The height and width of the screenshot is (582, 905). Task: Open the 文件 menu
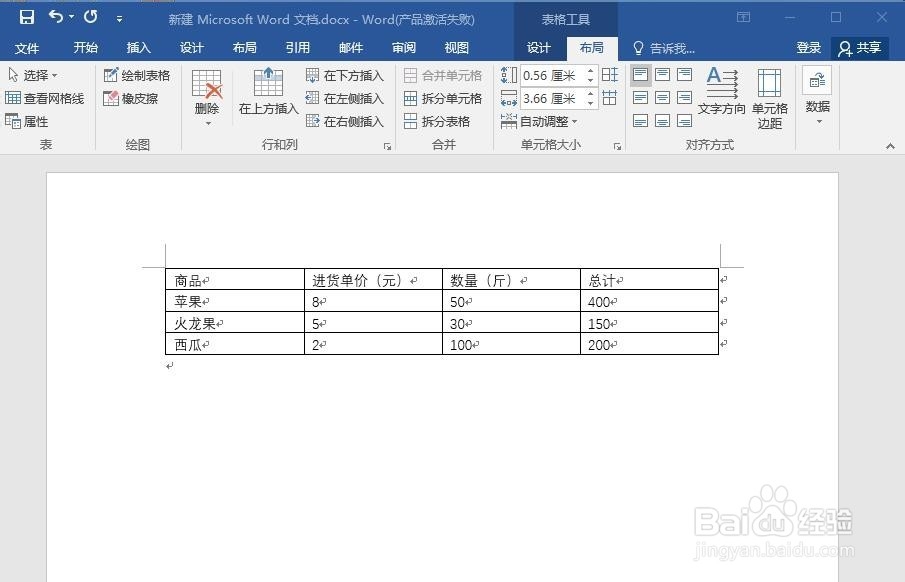pyautogui.click(x=27, y=48)
